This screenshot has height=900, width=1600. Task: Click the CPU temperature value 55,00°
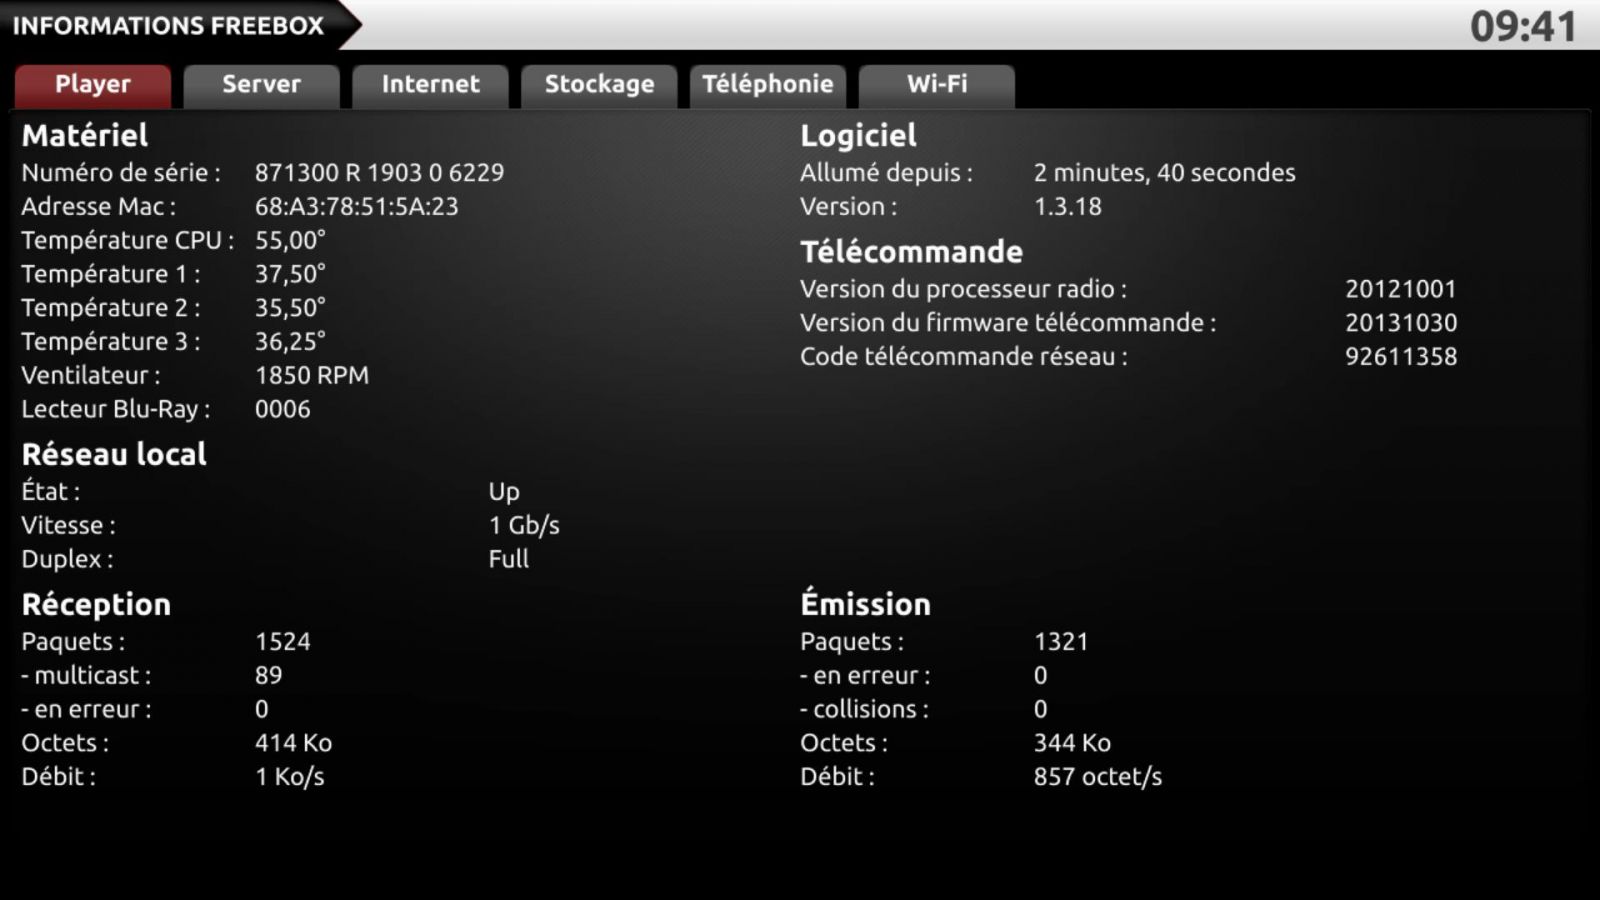tap(290, 241)
